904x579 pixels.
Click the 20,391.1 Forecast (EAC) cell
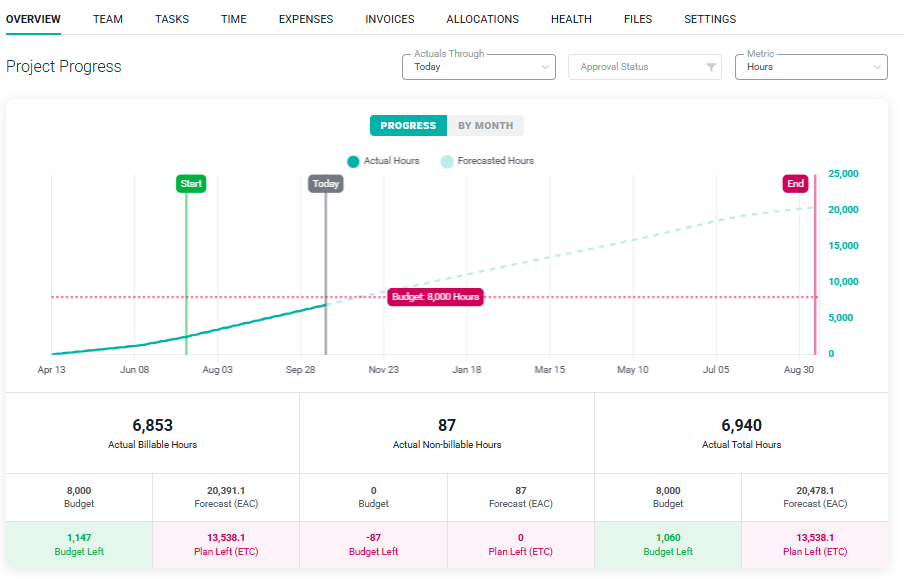(x=226, y=497)
